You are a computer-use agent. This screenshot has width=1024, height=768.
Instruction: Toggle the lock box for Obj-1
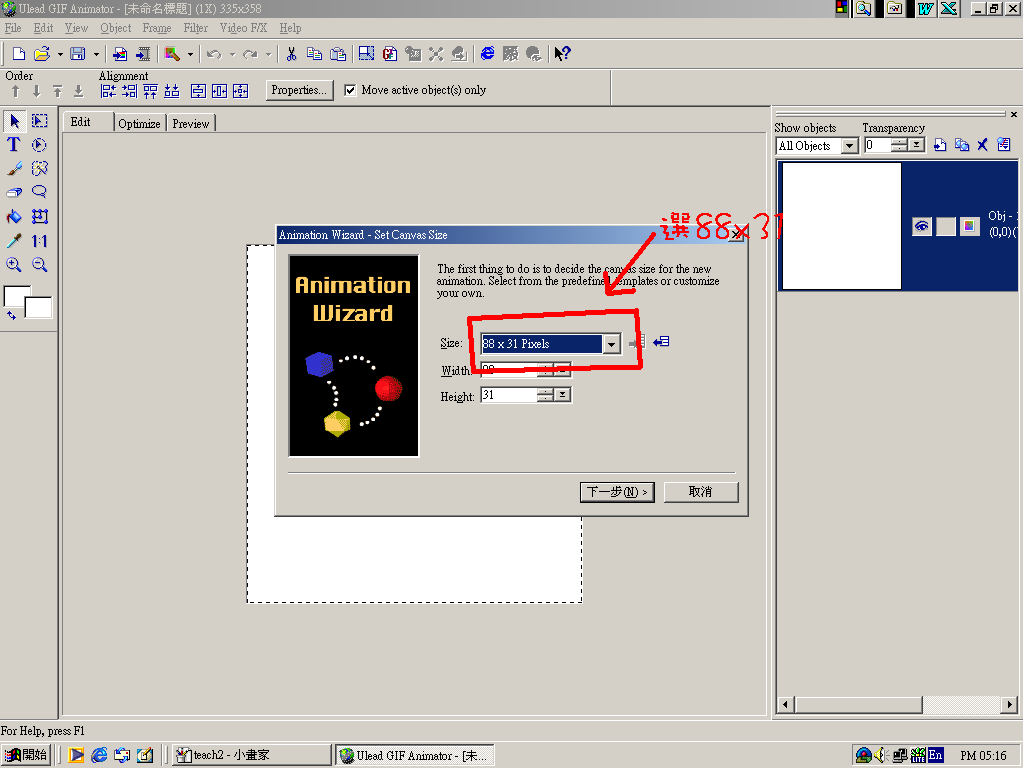(x=946, y=227)
